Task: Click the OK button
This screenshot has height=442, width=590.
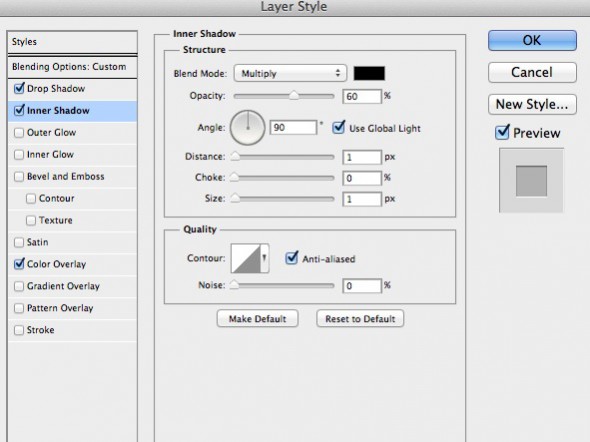Action: [532, 41]
